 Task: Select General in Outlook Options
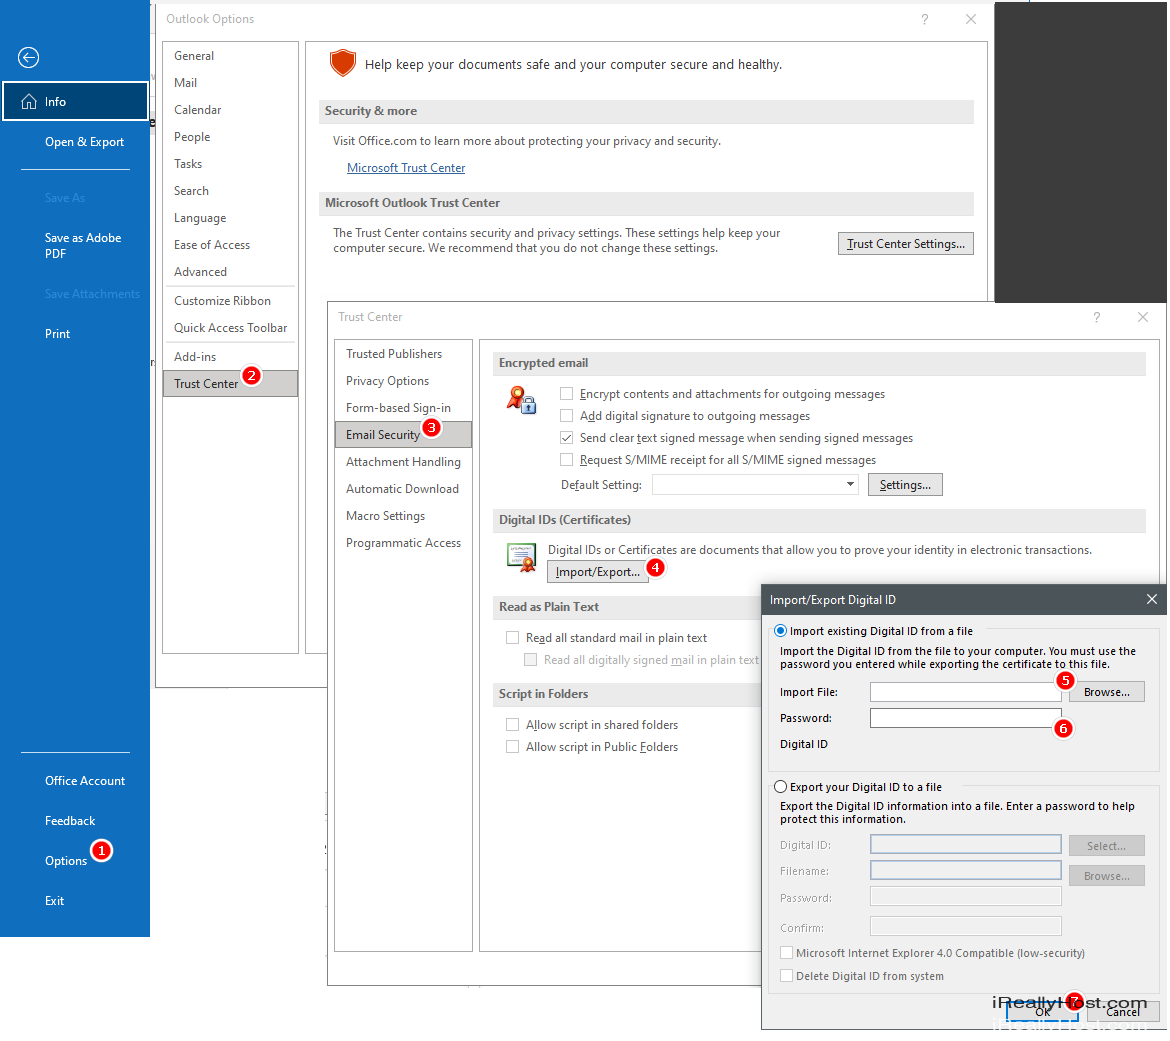[230, 56]
